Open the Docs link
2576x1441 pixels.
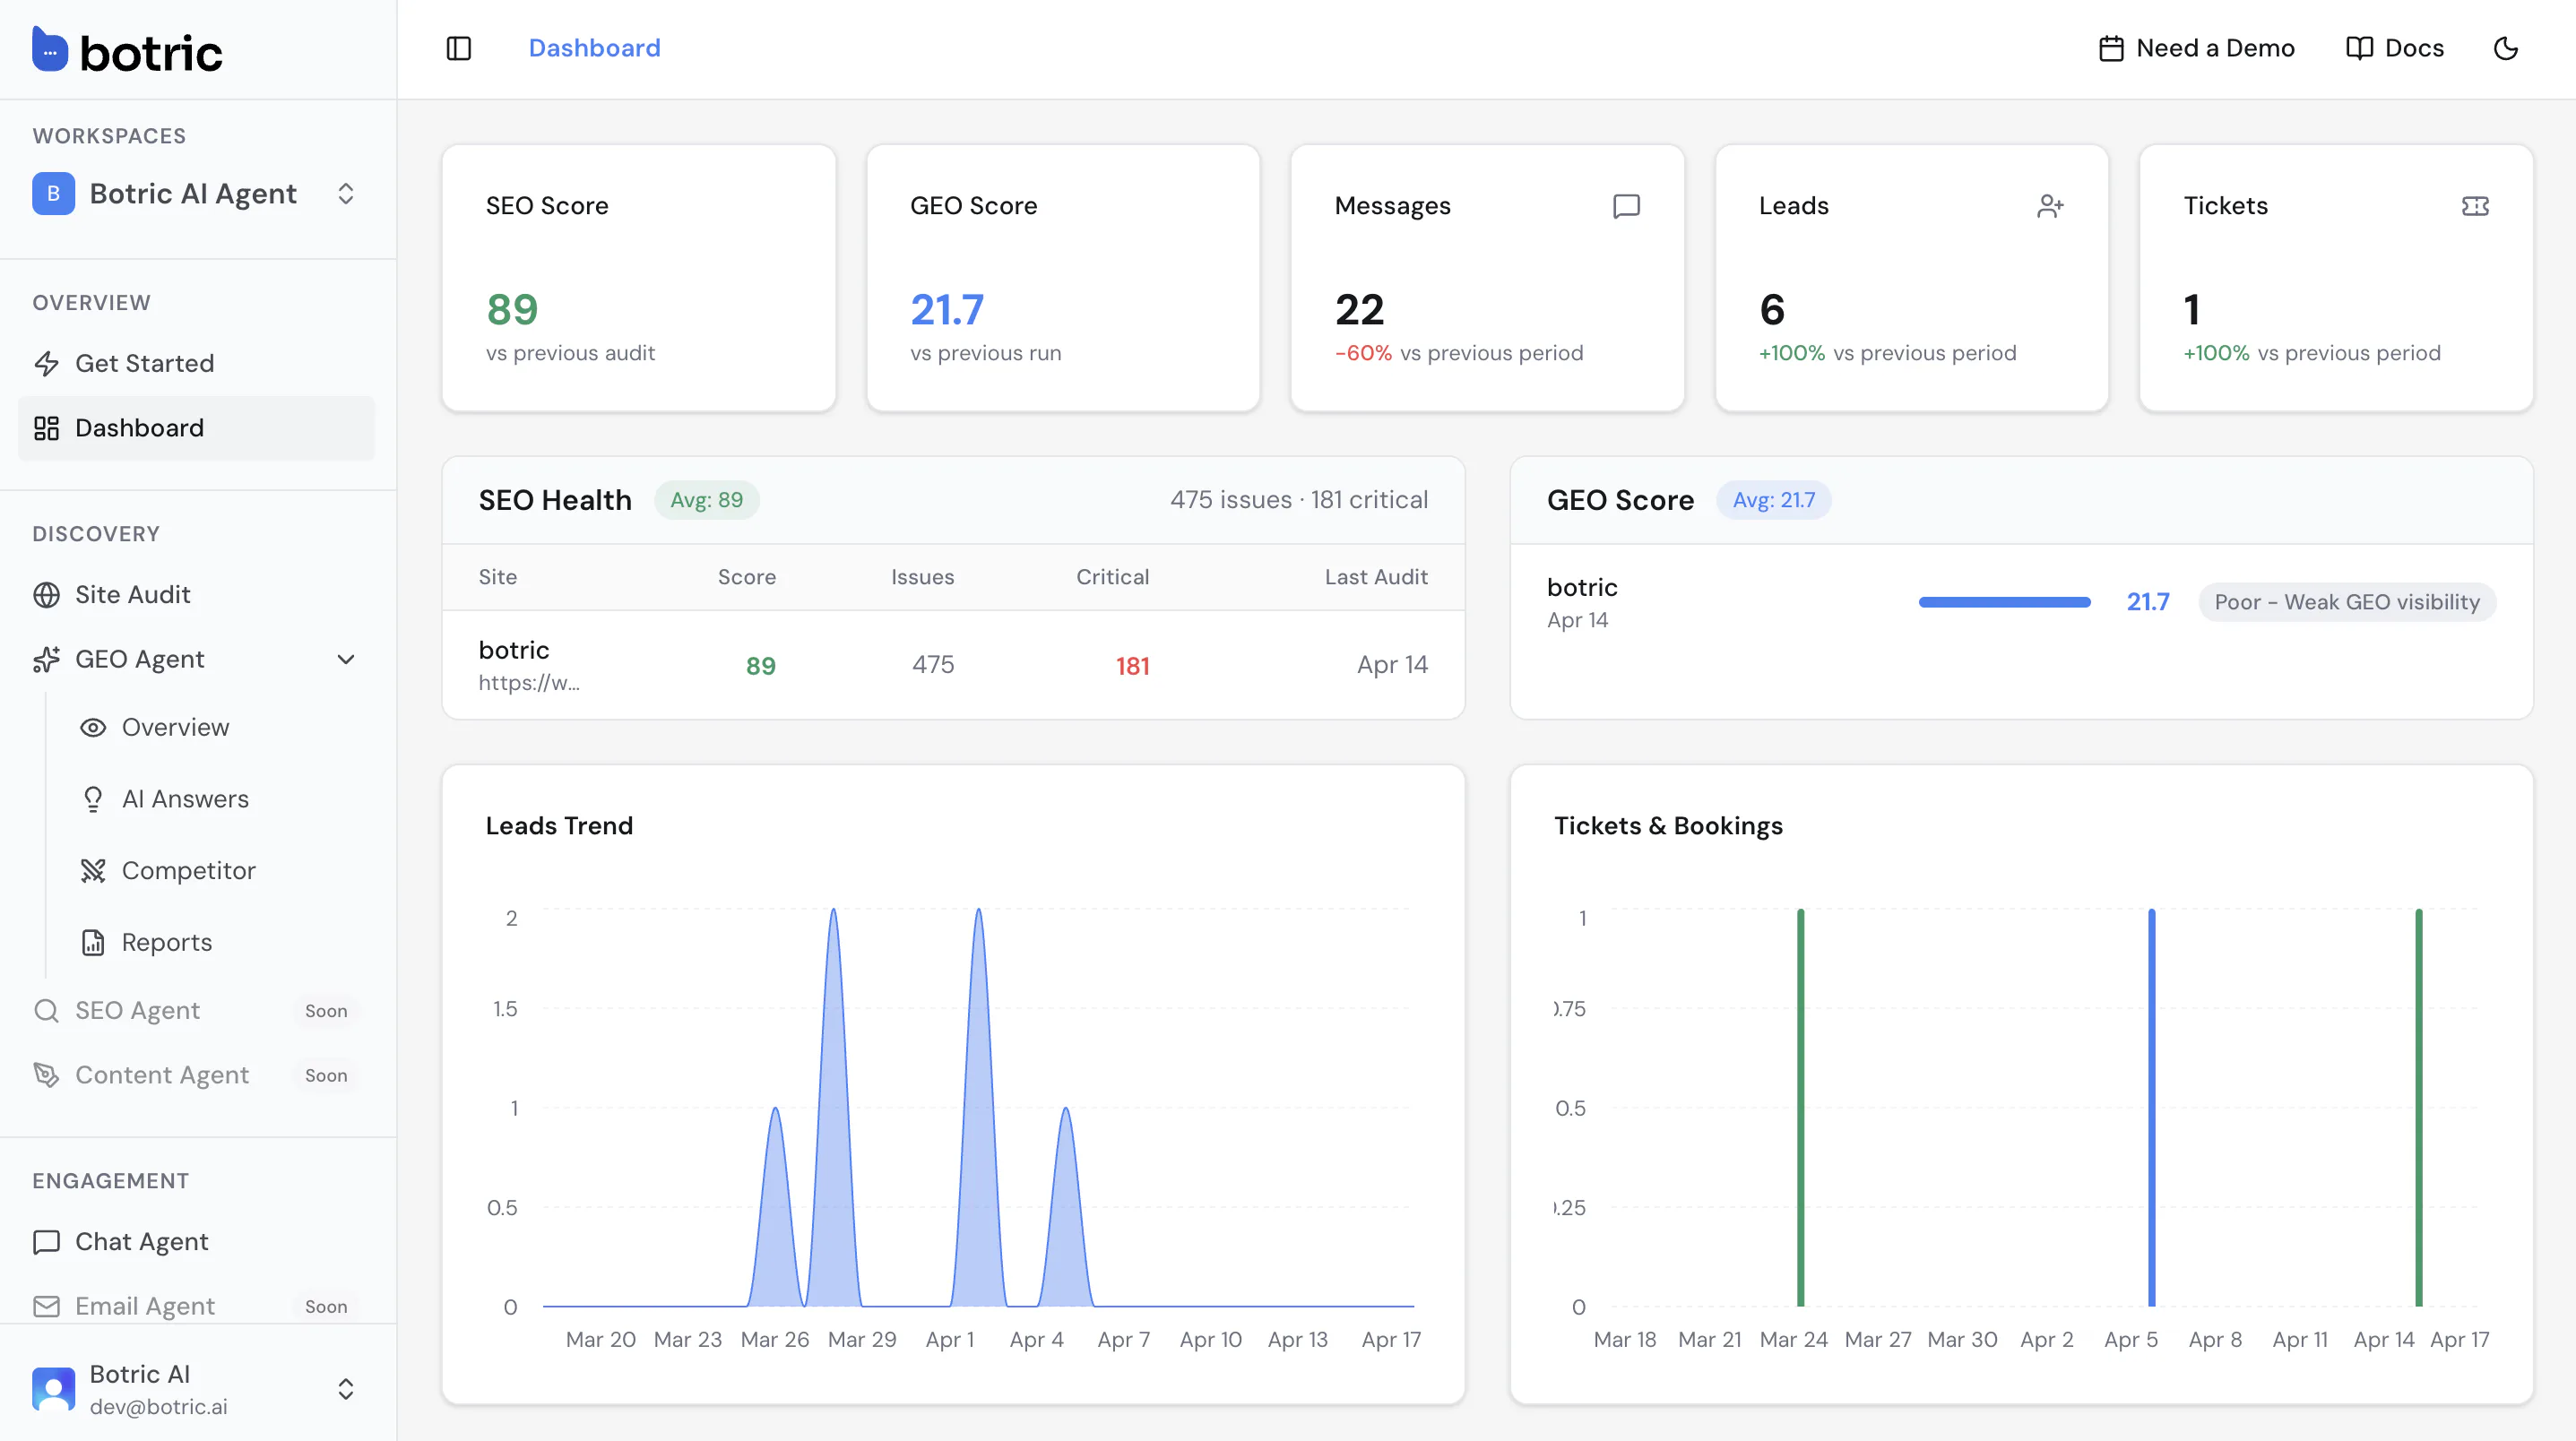coord(2395,48)
